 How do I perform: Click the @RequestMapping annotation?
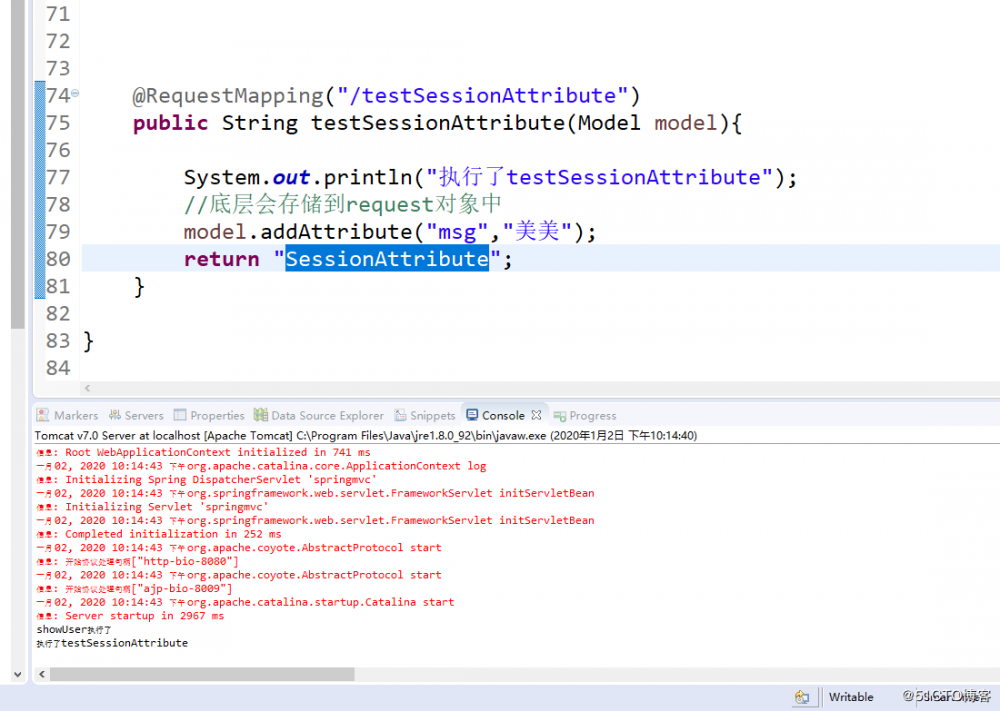click(228, 96)
